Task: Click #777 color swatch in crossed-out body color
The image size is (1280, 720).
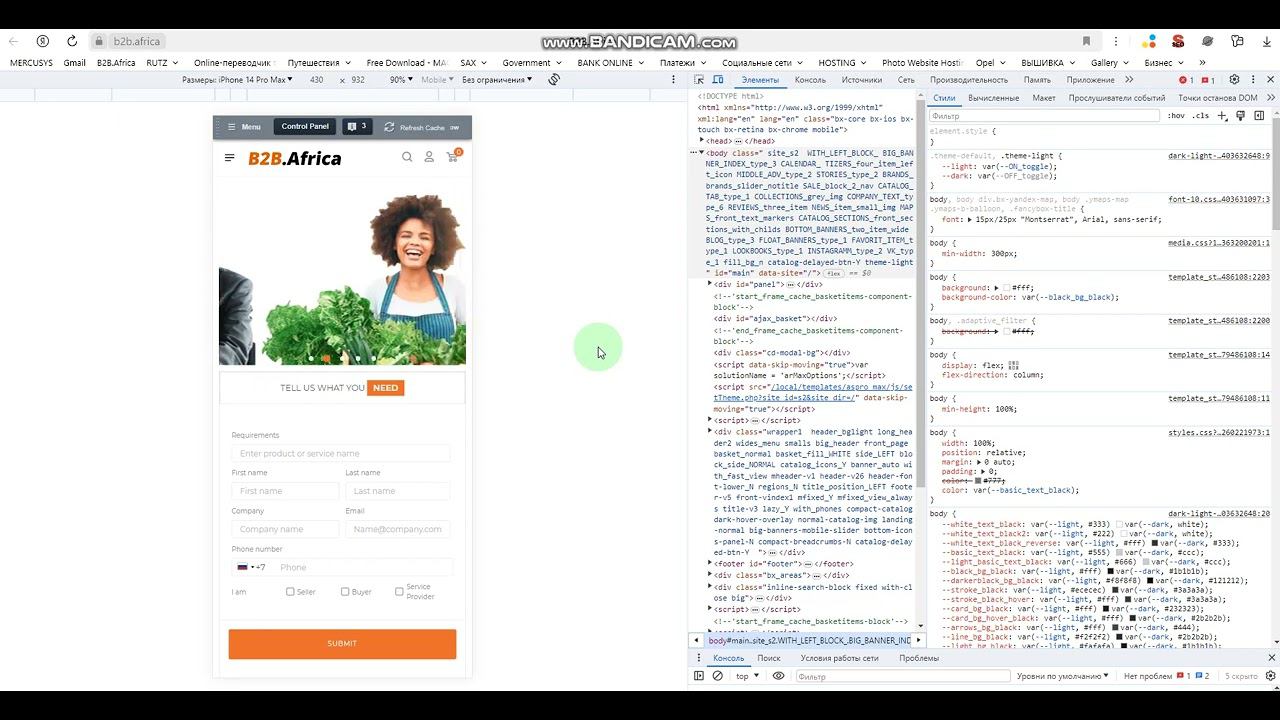Action: click(978, 481)
